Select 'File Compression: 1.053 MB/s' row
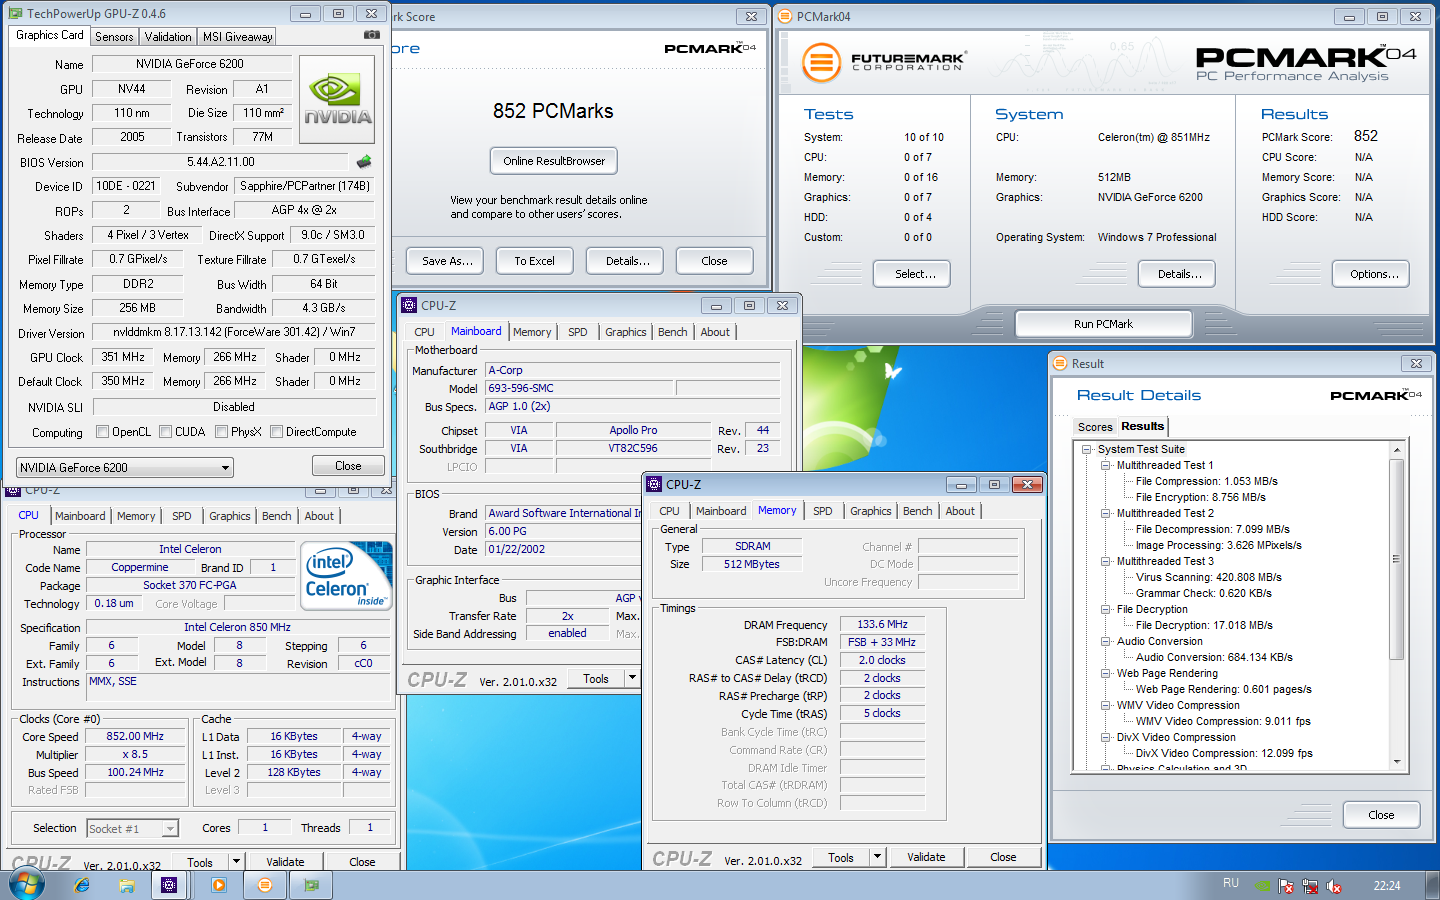 1206,481
